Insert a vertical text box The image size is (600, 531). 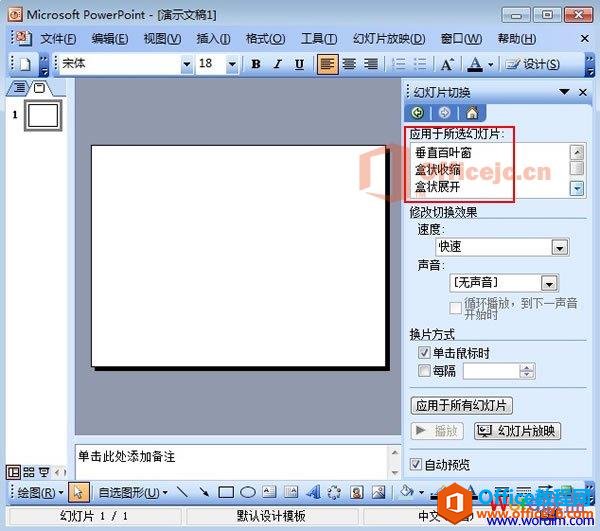coord(291,492)
